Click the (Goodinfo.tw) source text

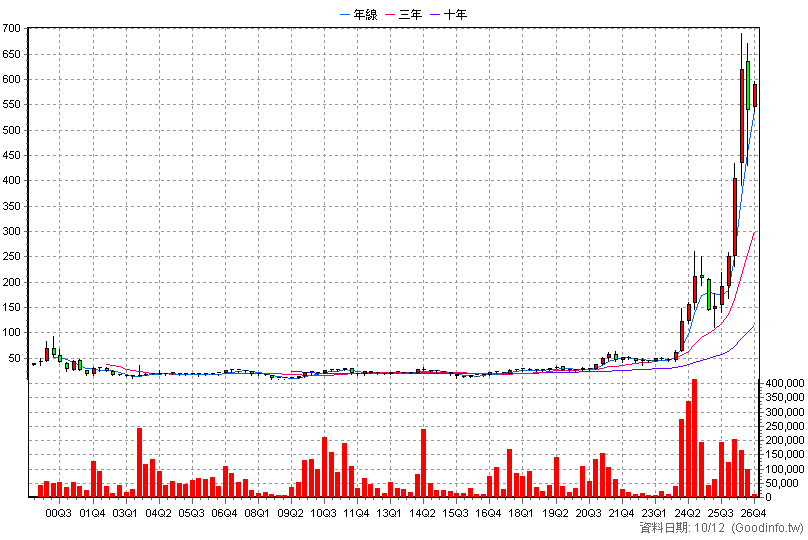click(768, 528)
